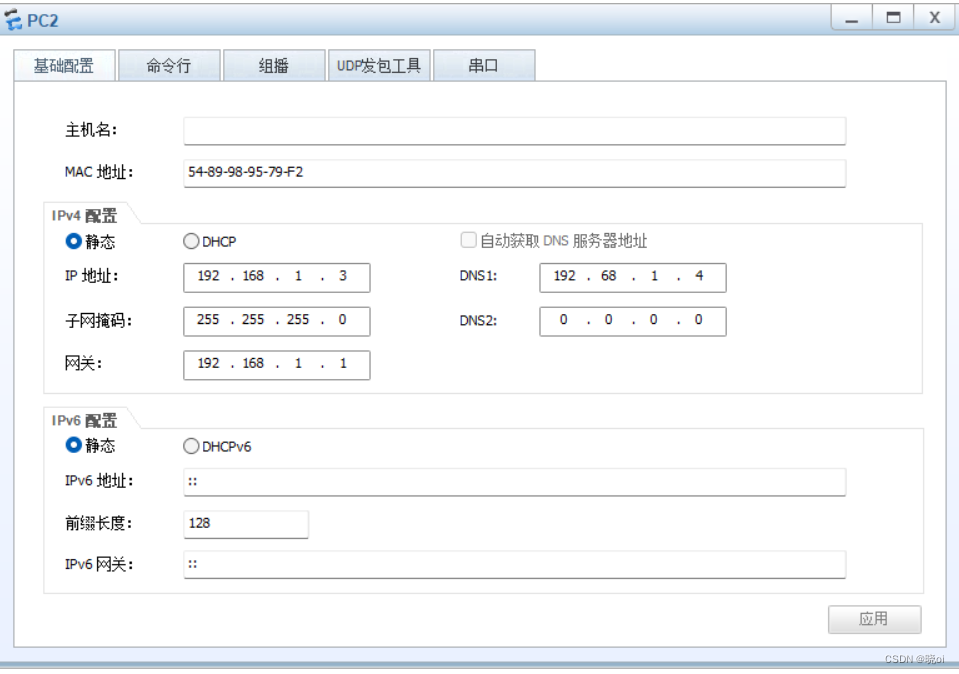Click the IP 地址 field 192.168.1.3
Viewport: 959px width, 674px height.
point(276,278)
